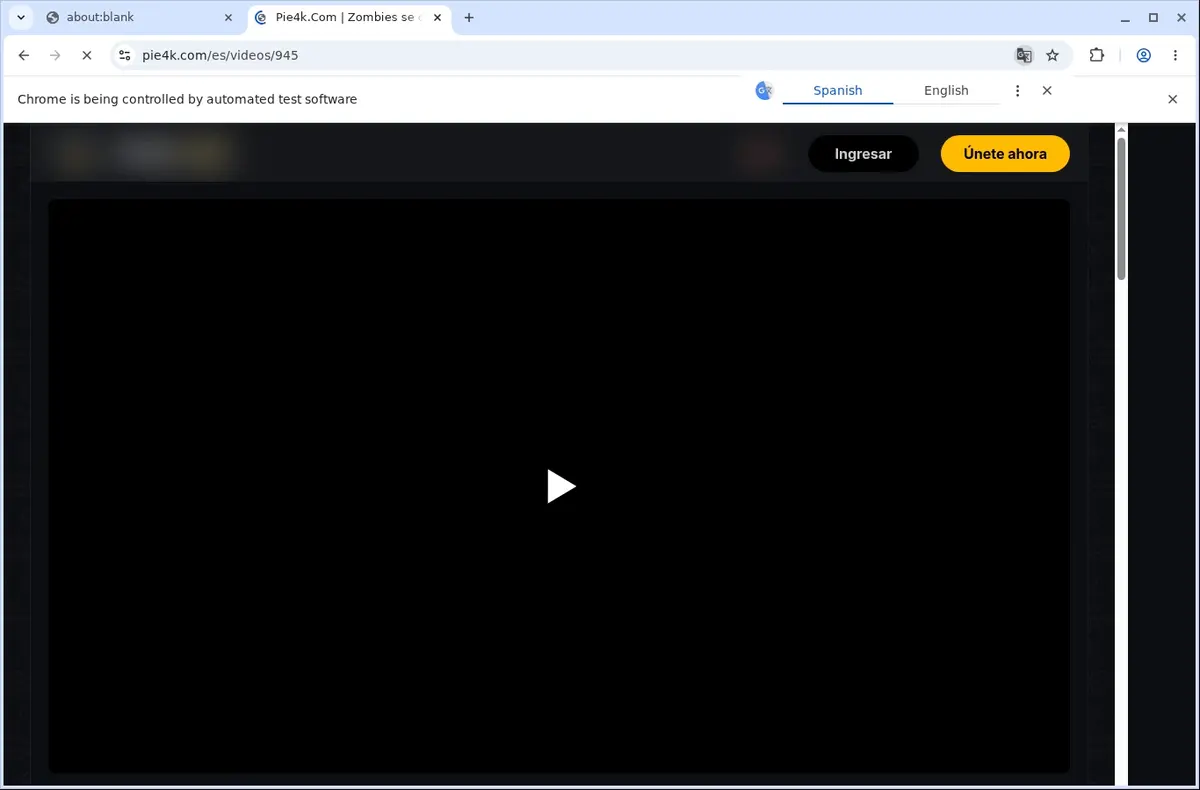Click the Ingresar login button
The width and height of the screenshot is (1200, 790).
[x=863, y=154]
